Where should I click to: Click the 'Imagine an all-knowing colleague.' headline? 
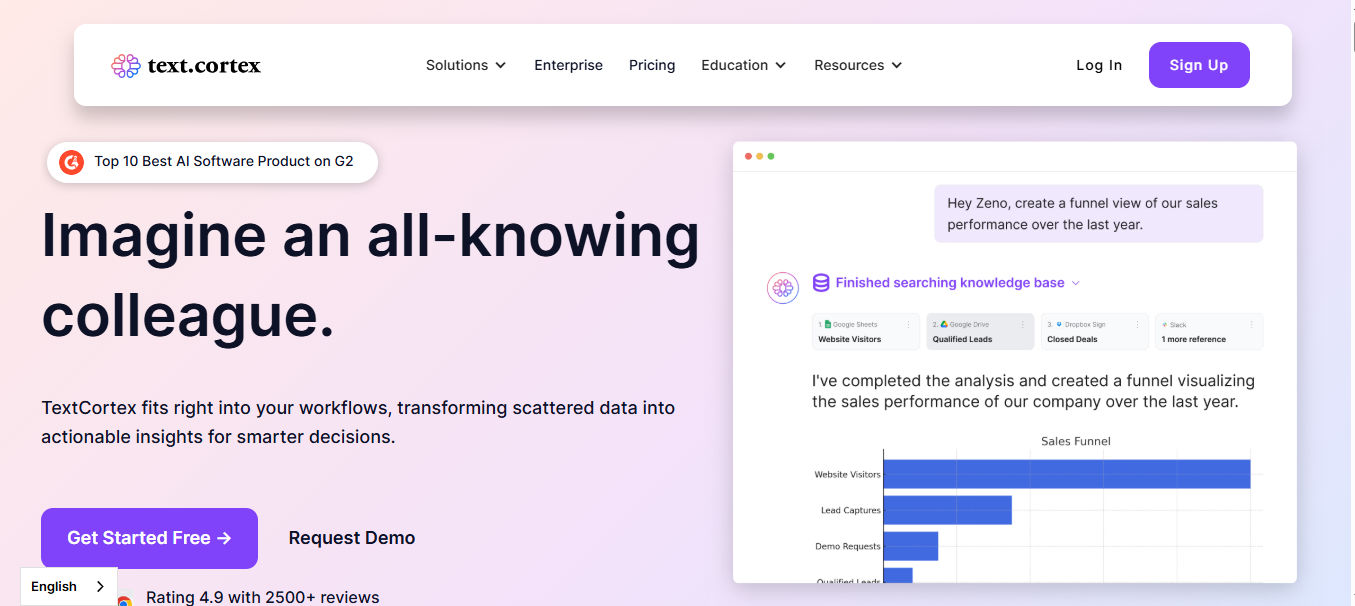click(x=370, y=275)
